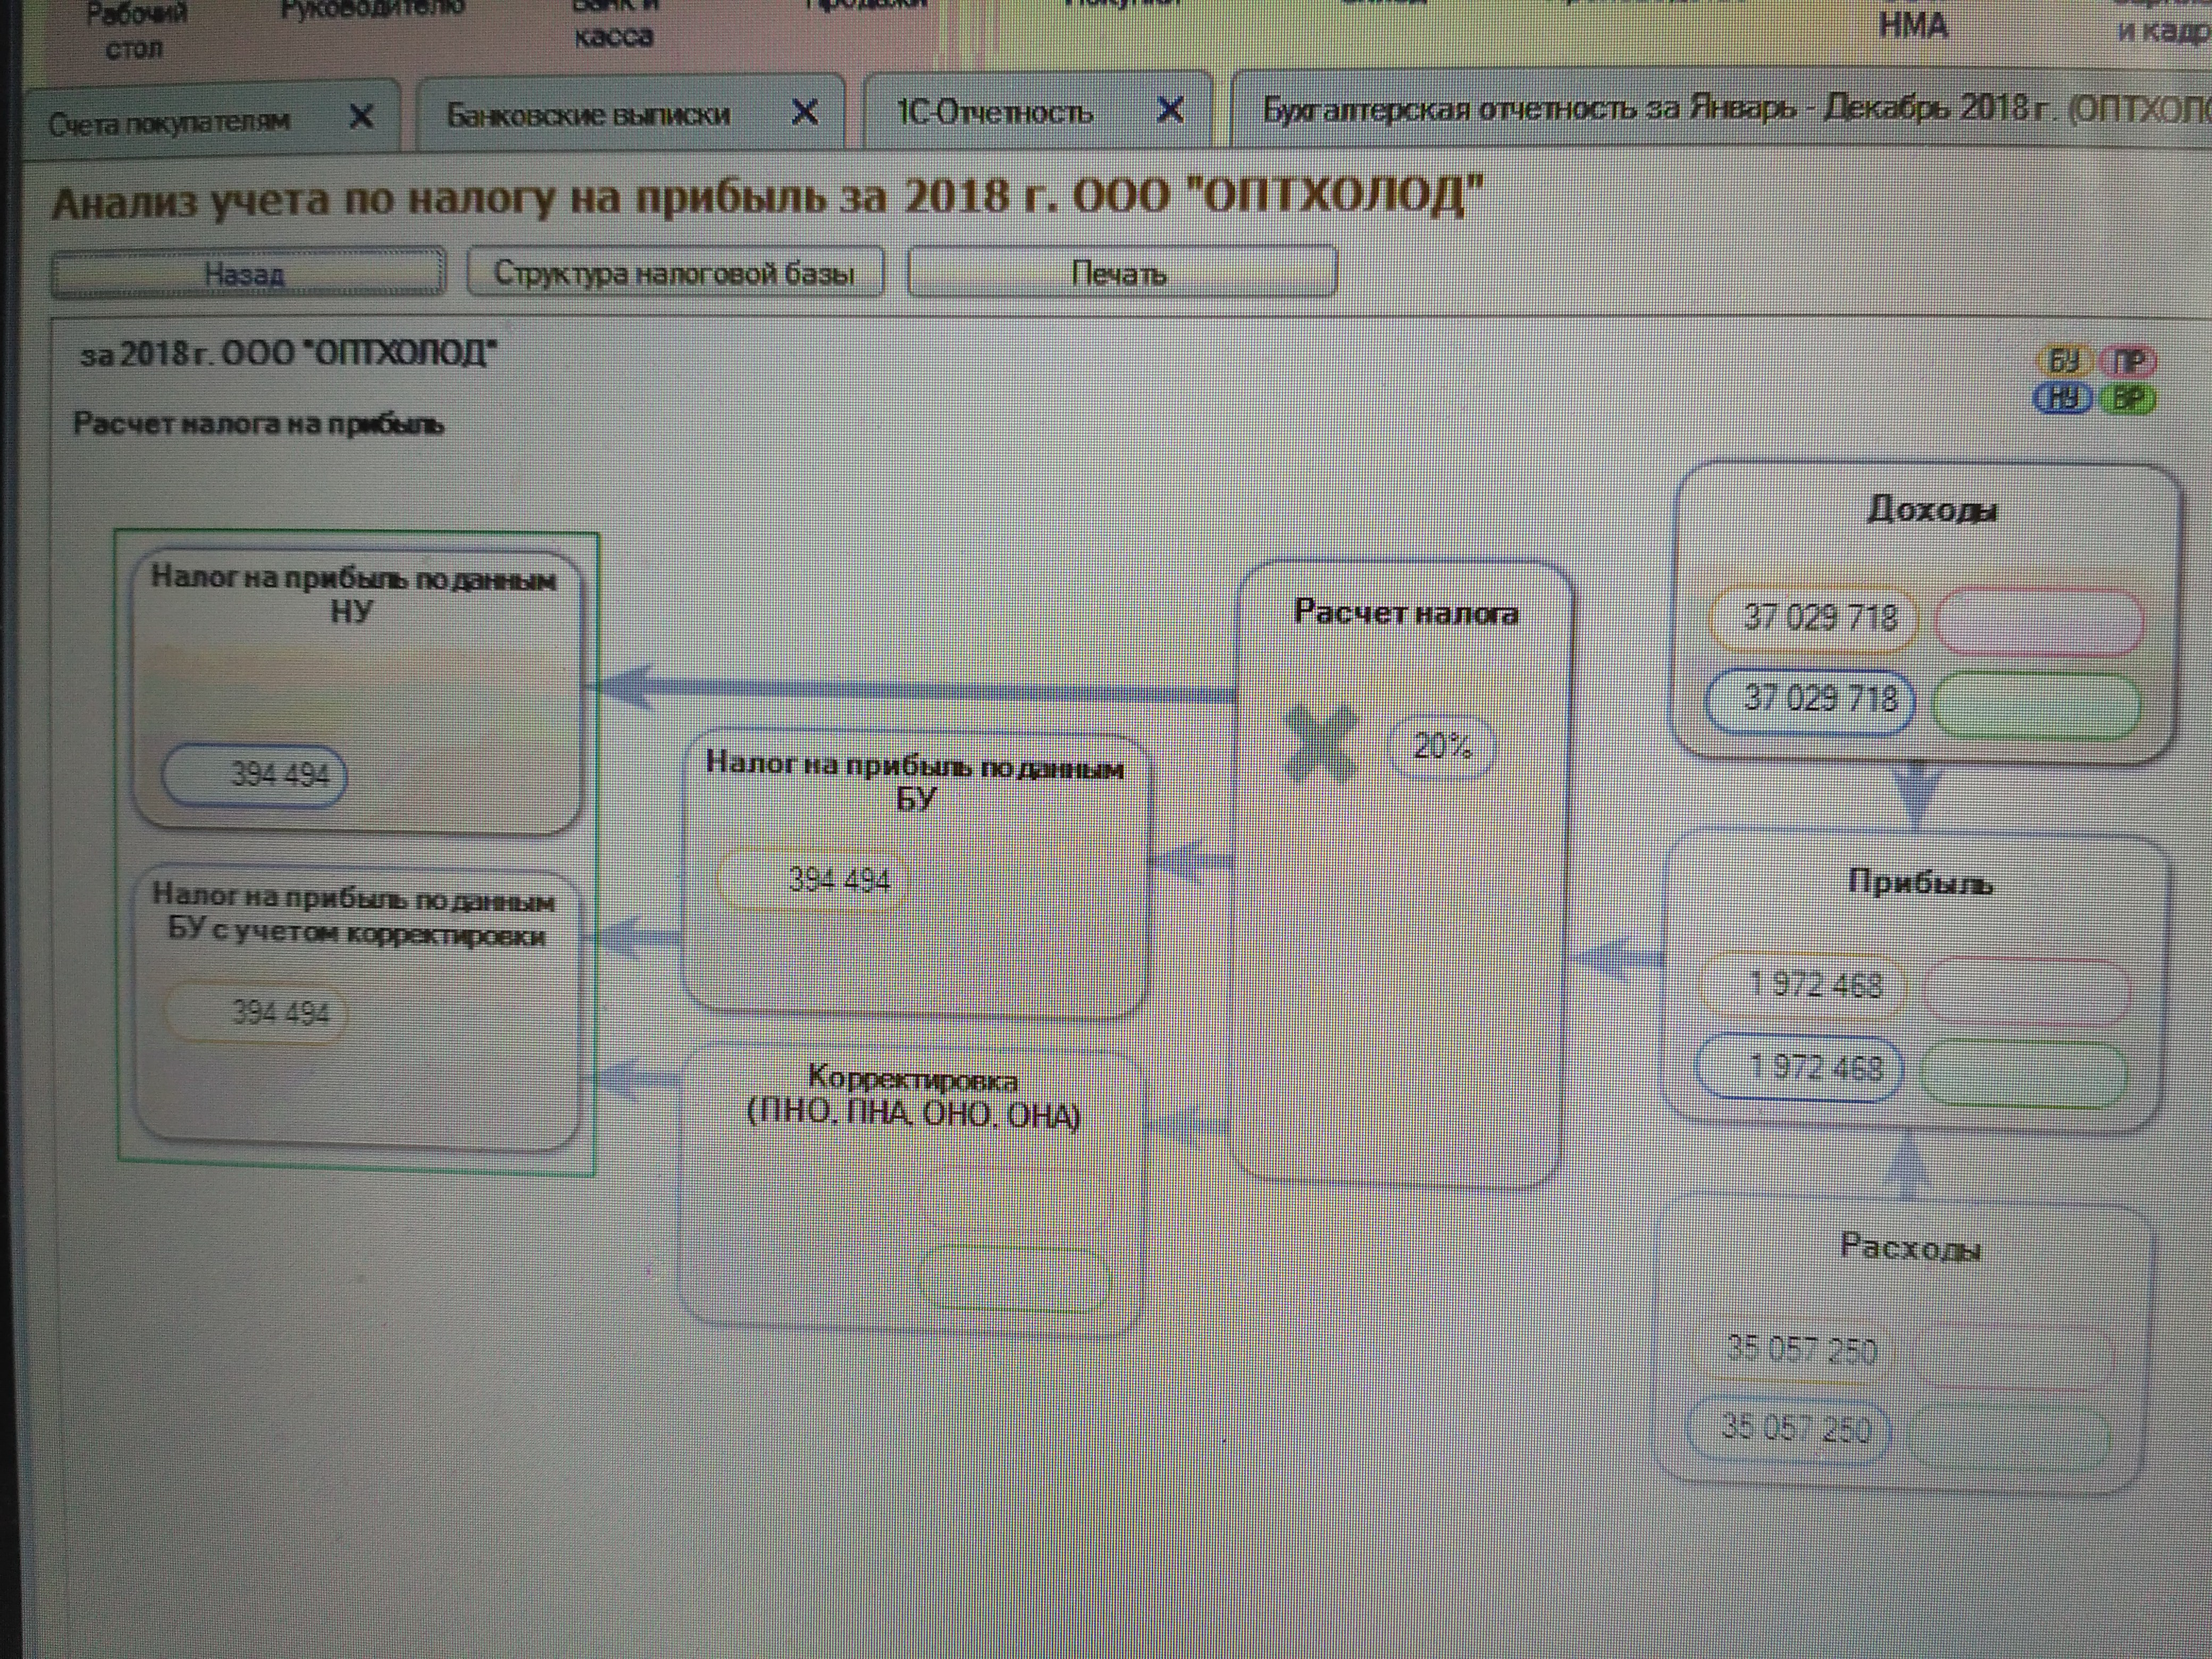Click the ПР legend badge
The width and height of the screenshot is (2212, 1659).
[2128, 361]
